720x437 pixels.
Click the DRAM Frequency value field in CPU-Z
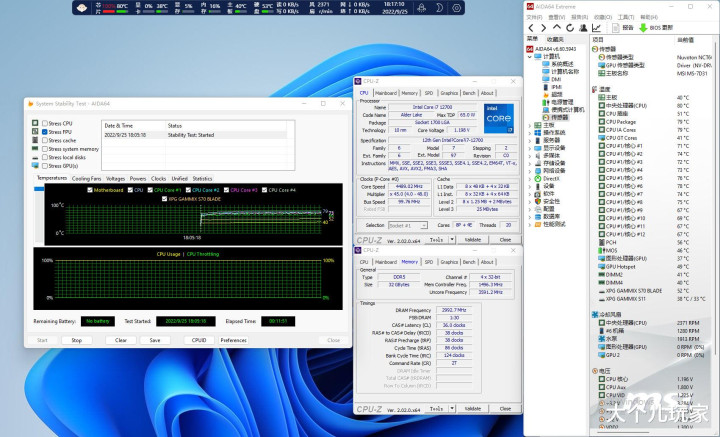[454, 310]
